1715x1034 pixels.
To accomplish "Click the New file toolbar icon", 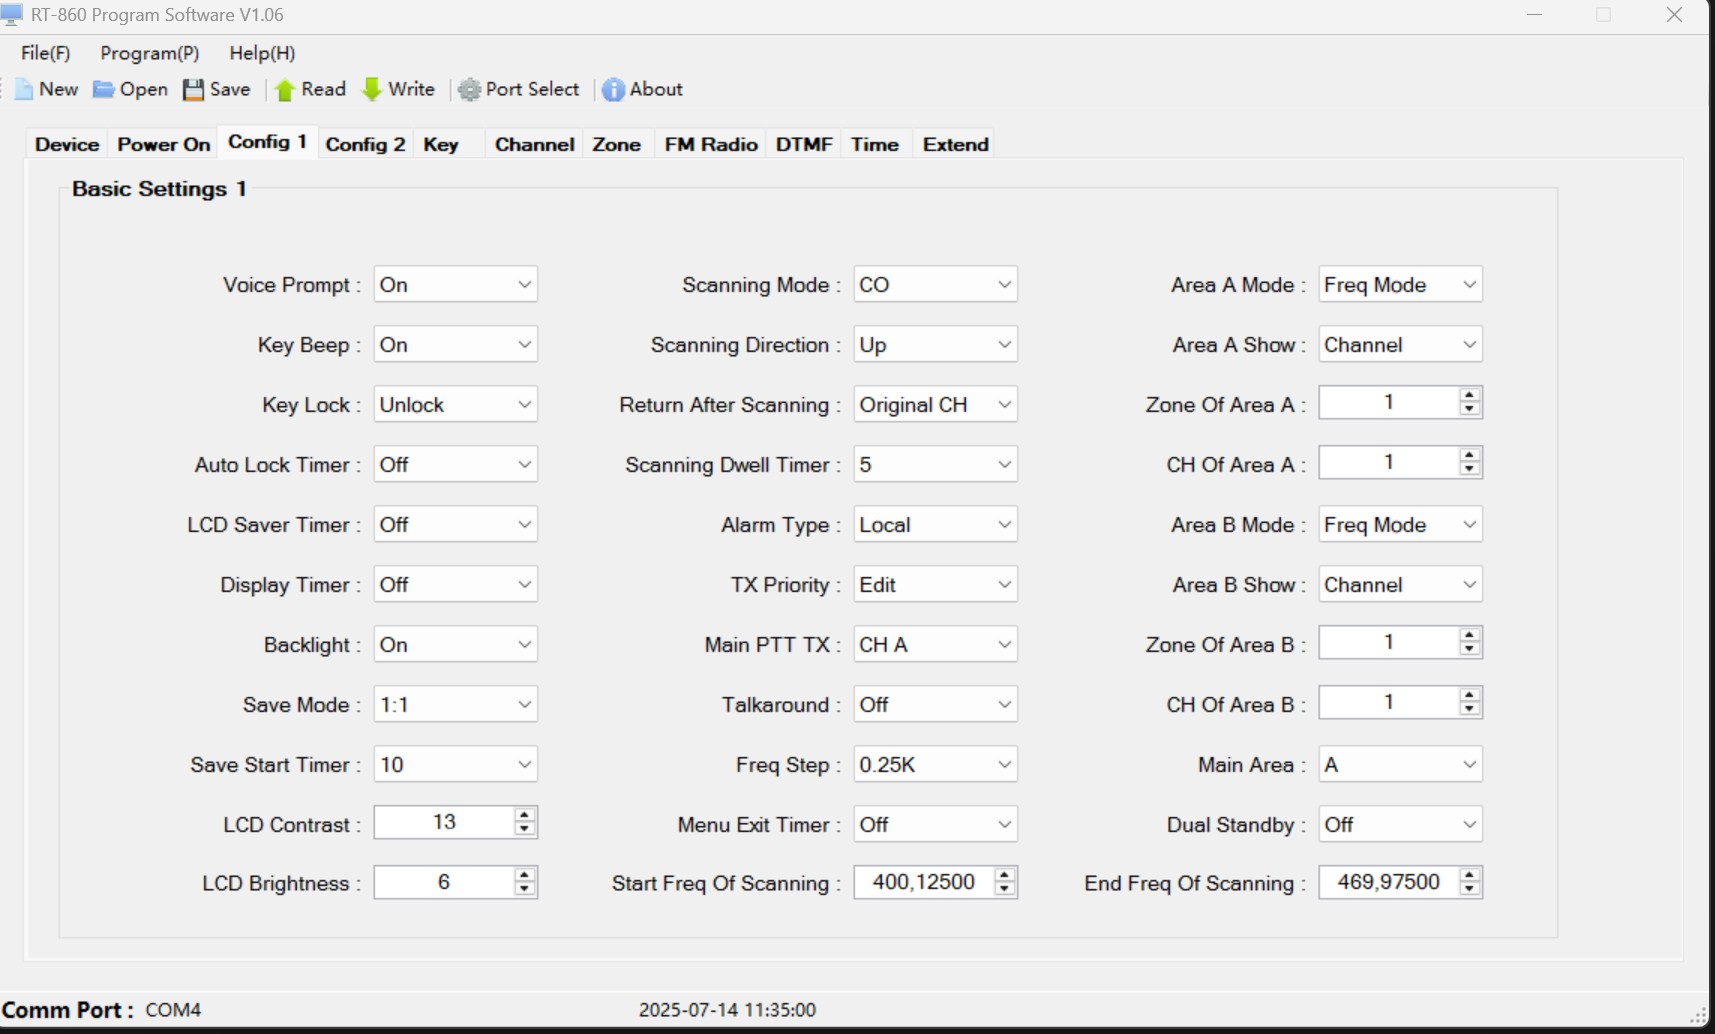I will point(24,90).
